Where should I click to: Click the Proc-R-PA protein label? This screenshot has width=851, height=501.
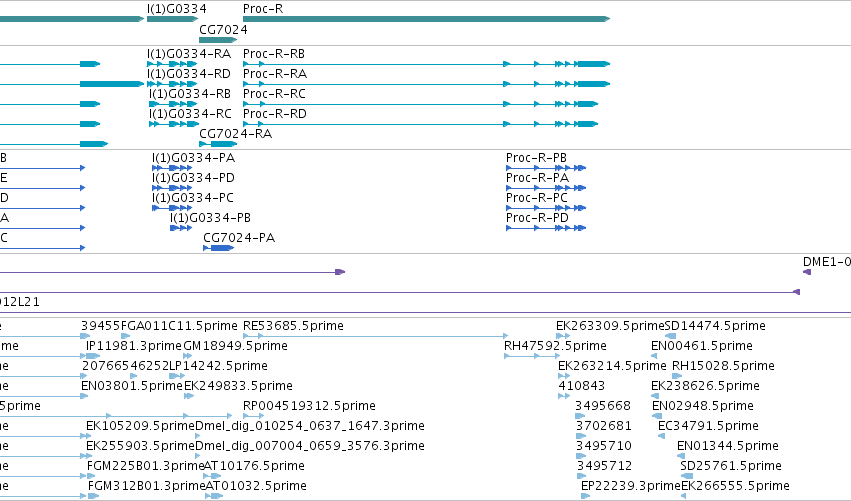(x=537, y=178)
